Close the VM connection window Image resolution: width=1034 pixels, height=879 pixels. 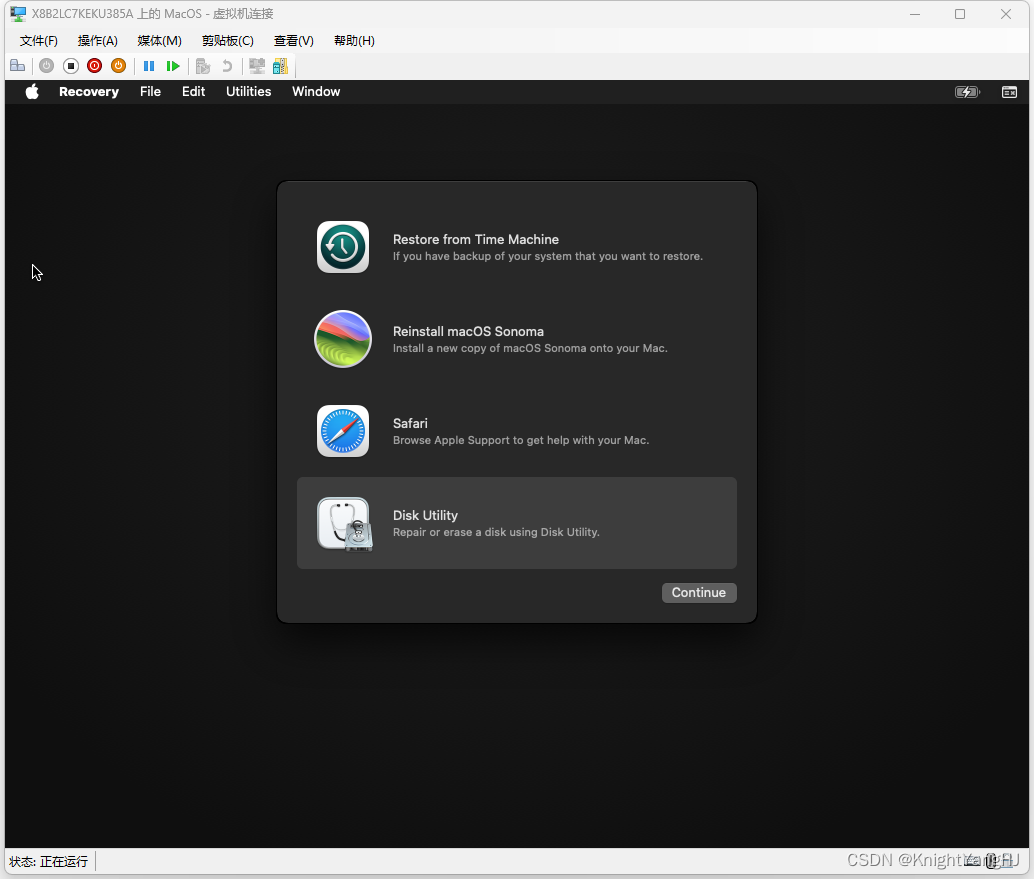[1006, 14]
